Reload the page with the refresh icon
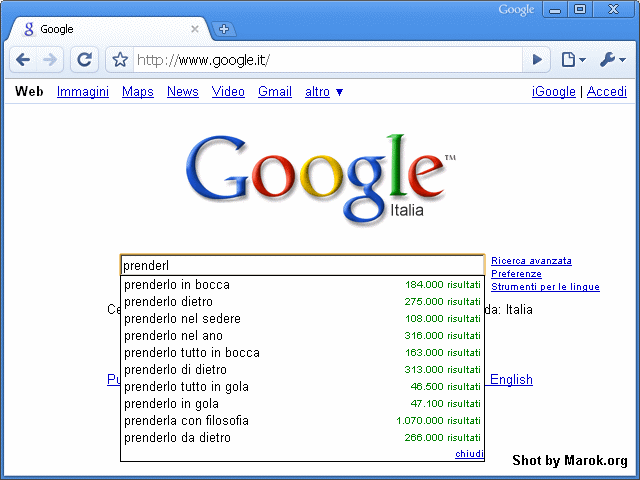 [84, 60]
